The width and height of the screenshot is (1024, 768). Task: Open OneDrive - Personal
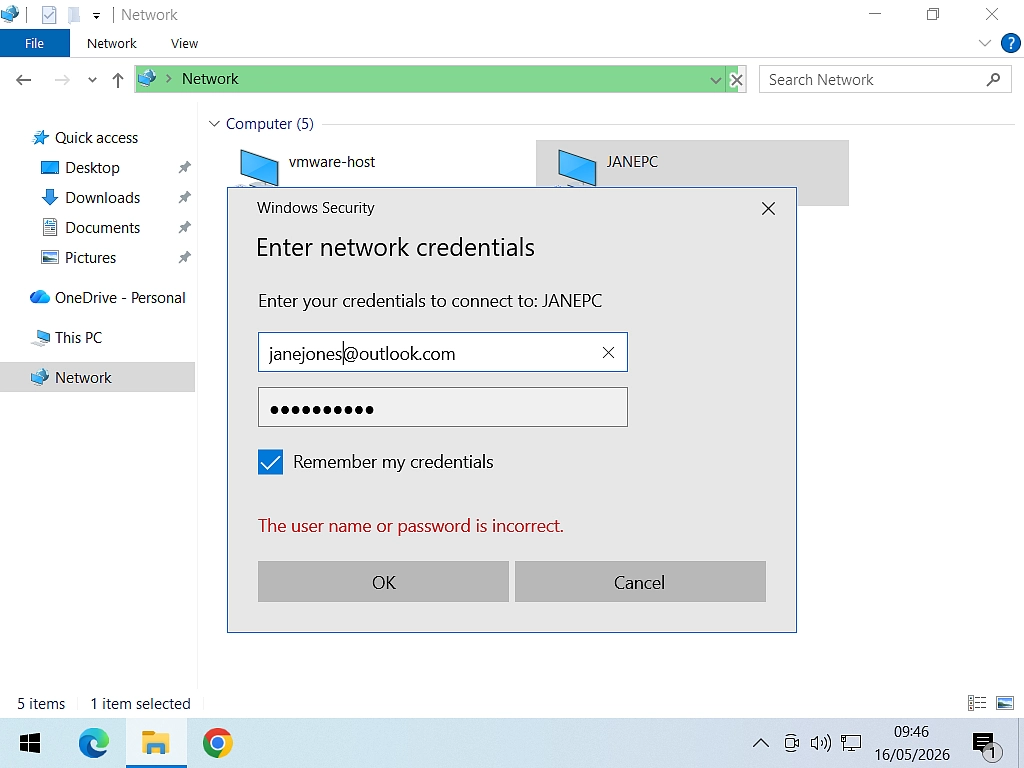click(120, 298)
